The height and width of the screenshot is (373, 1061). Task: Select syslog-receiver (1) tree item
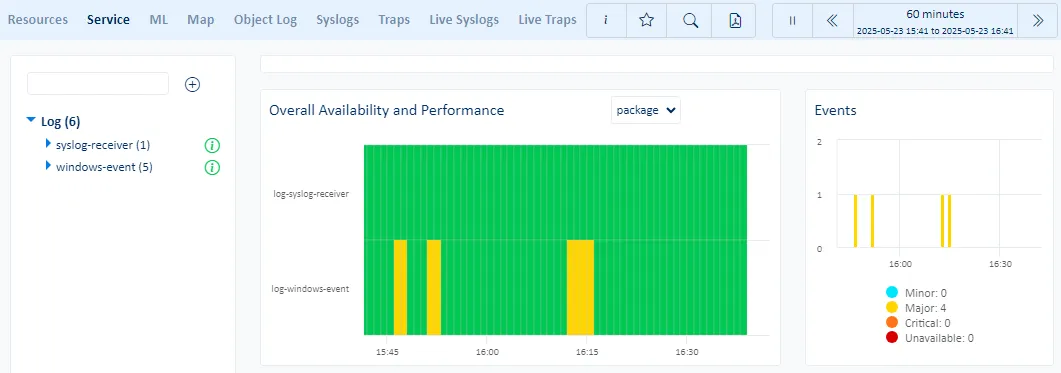103,145
